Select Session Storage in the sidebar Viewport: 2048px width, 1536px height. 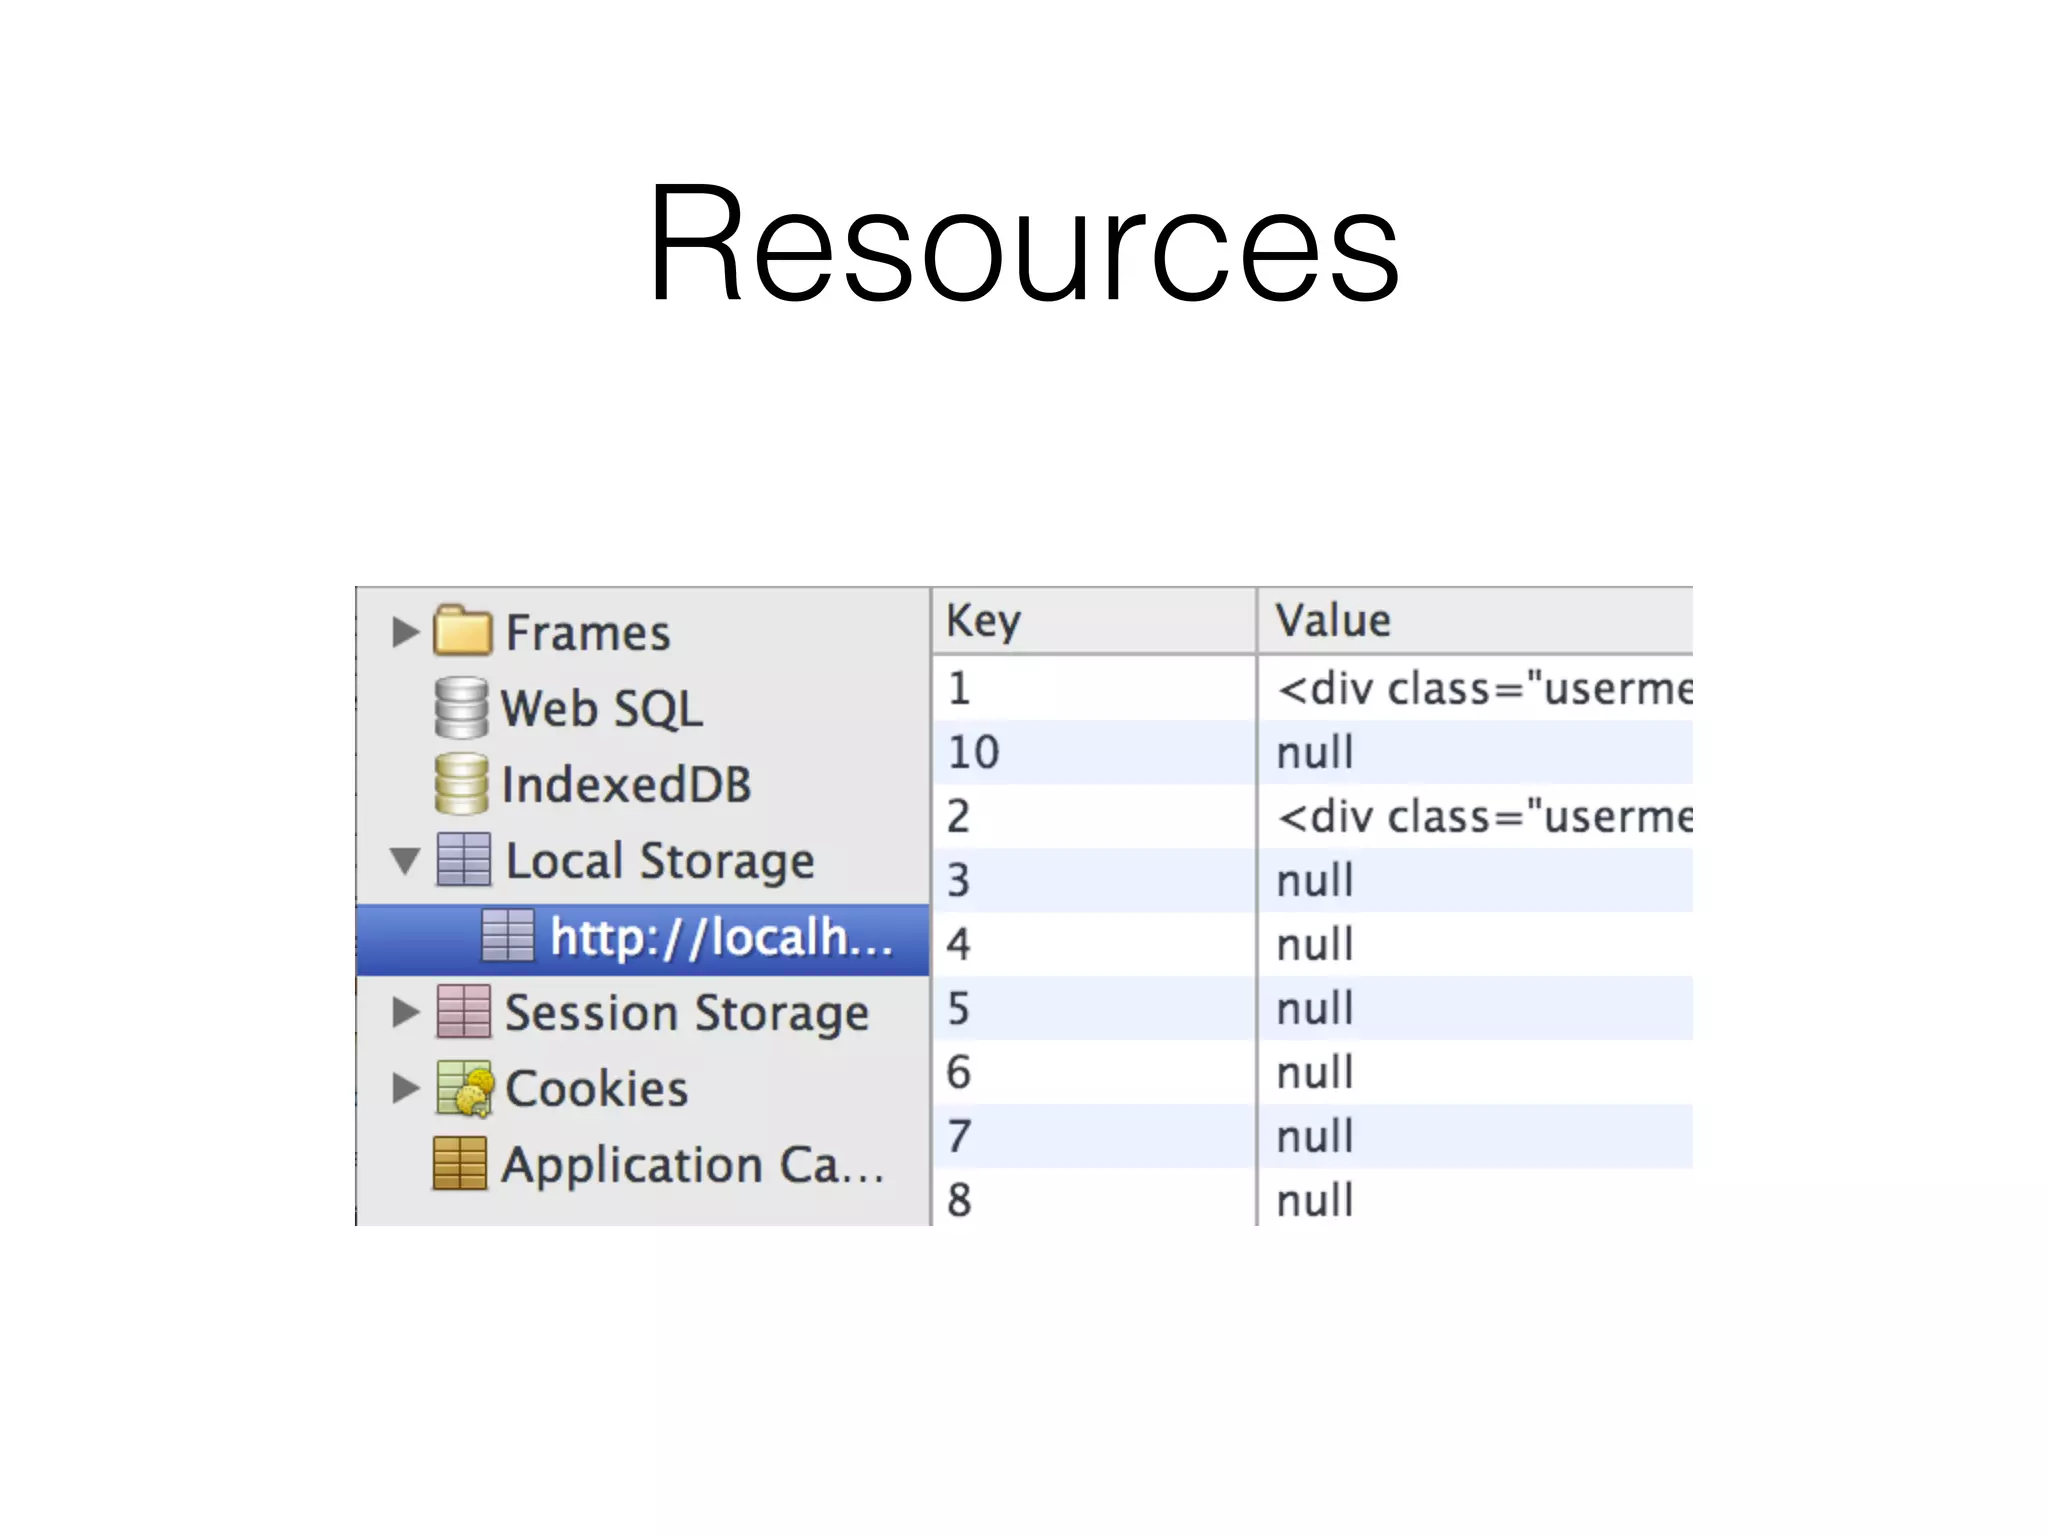coord(687,1014)
